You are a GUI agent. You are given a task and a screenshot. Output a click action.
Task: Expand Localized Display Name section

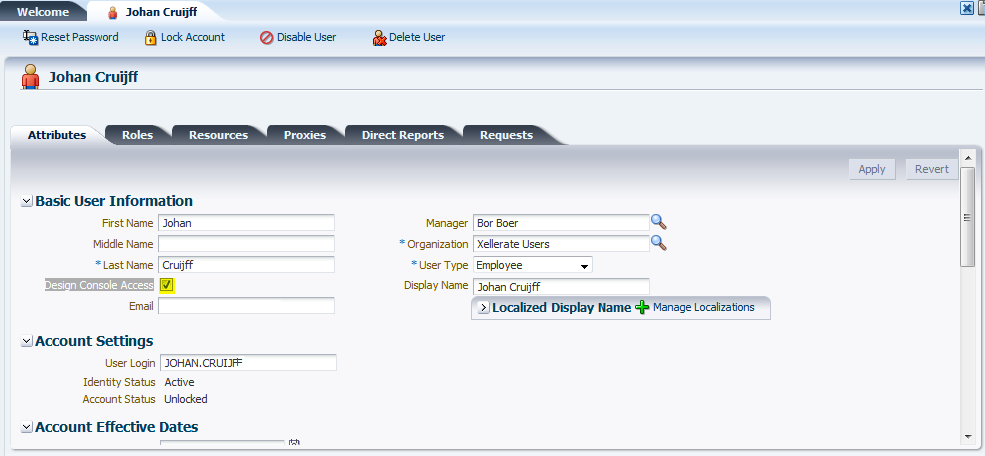tap(484, 308)
